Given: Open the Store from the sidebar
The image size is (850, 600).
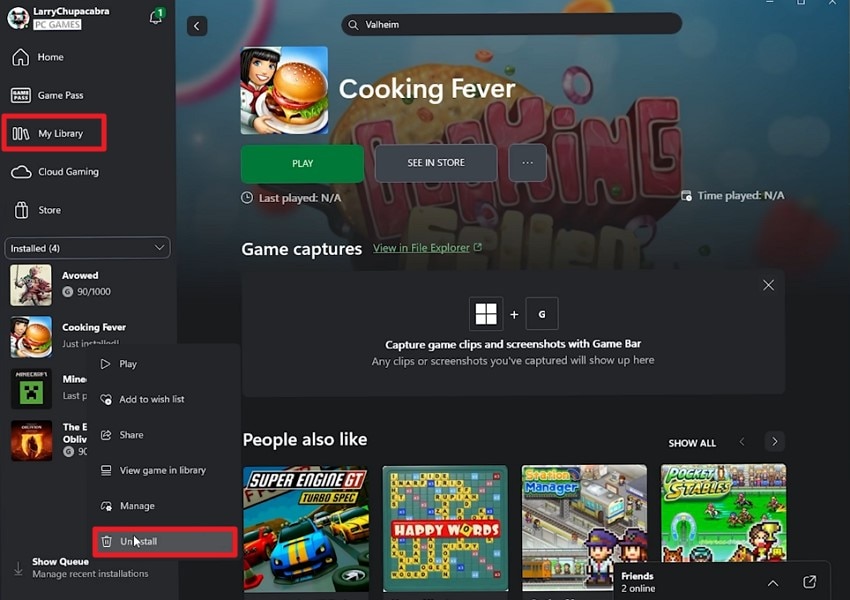Looking at the screenshot, I should (50, 209).
